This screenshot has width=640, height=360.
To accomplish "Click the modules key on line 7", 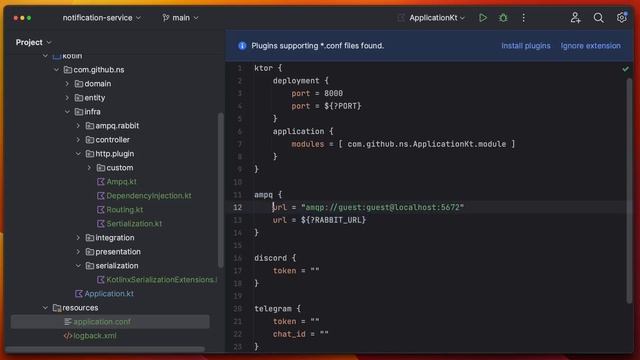I will [307, 144].
